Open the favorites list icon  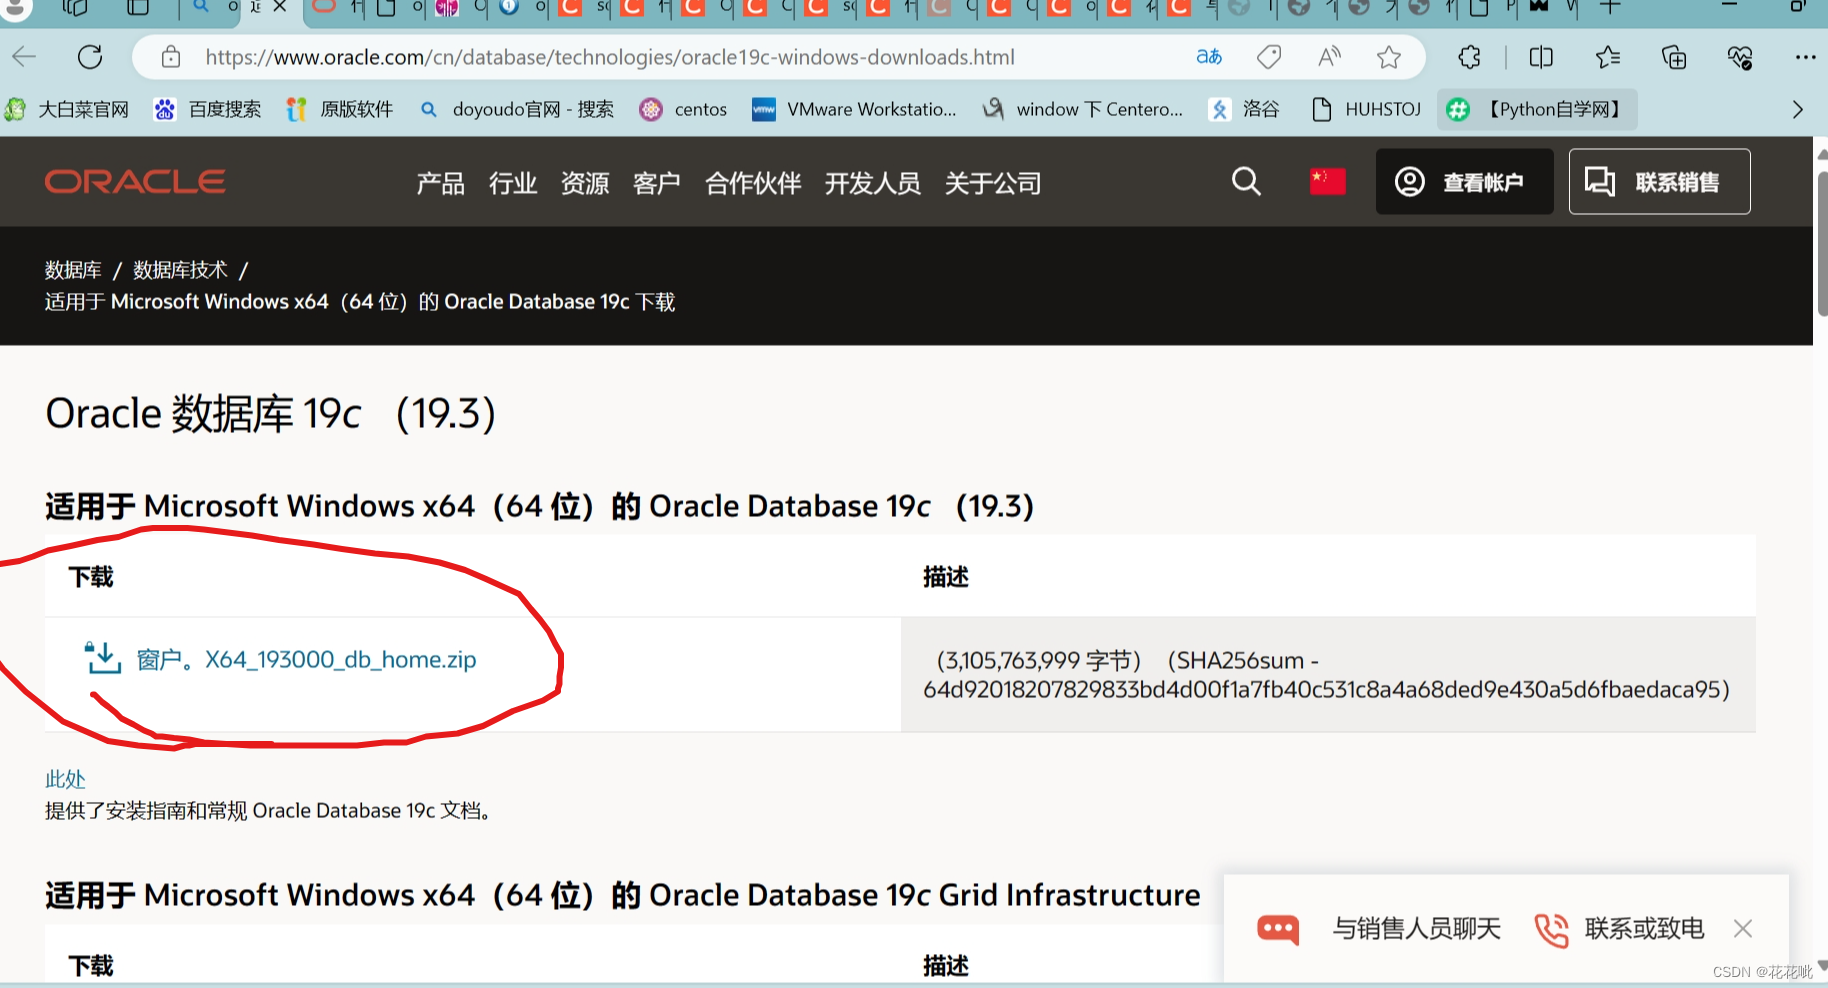[1608, 57]
